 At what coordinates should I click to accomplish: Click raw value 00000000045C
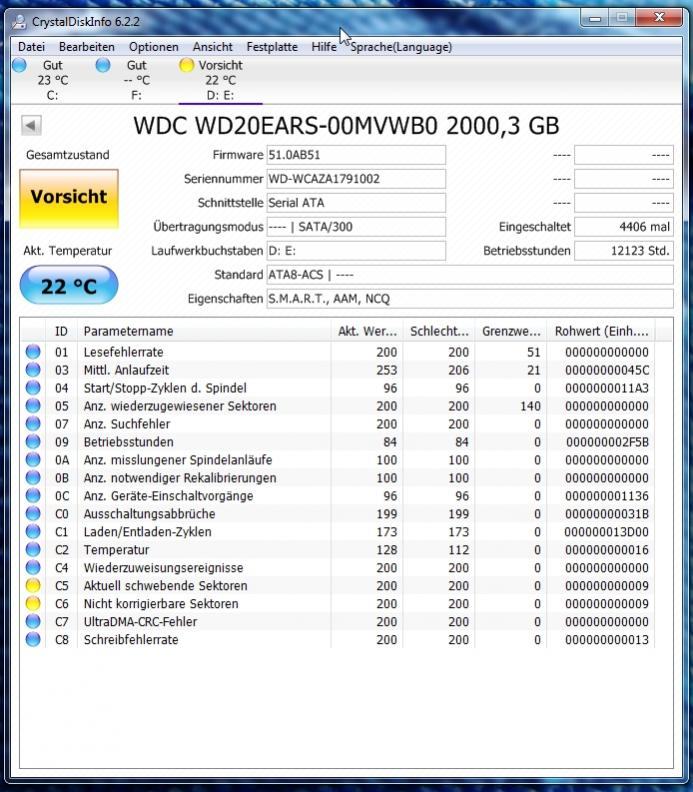(x=607, y=370)
